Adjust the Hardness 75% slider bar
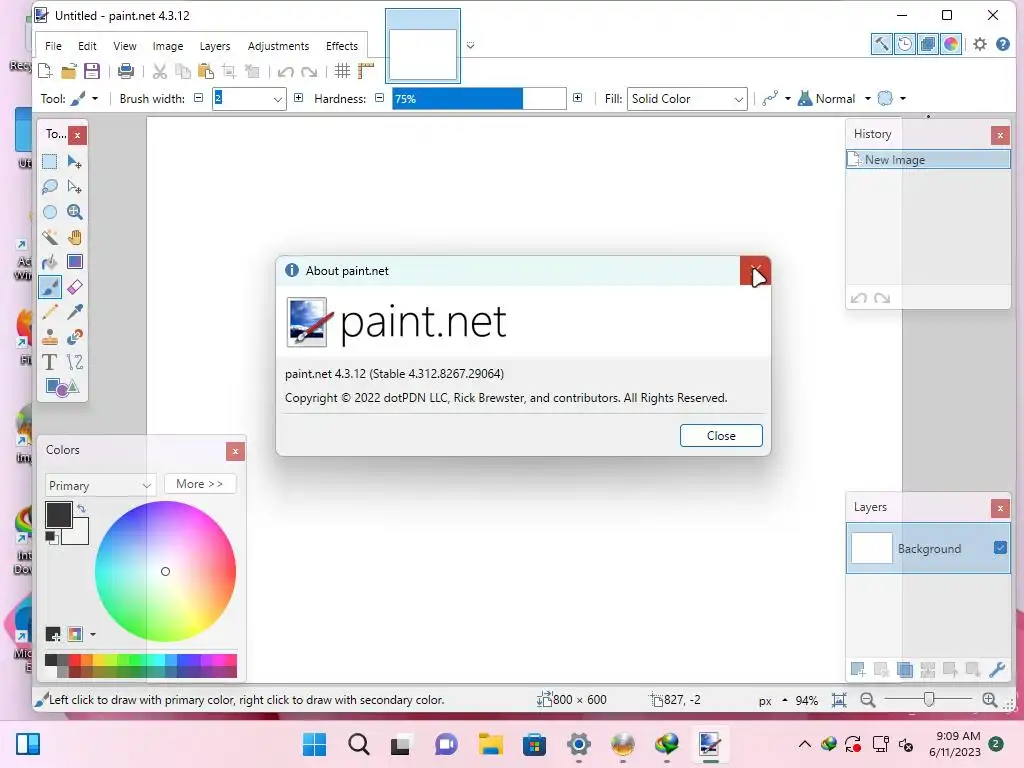The height and width of the screenshot is (768, 1024). [x=479, y=99]
